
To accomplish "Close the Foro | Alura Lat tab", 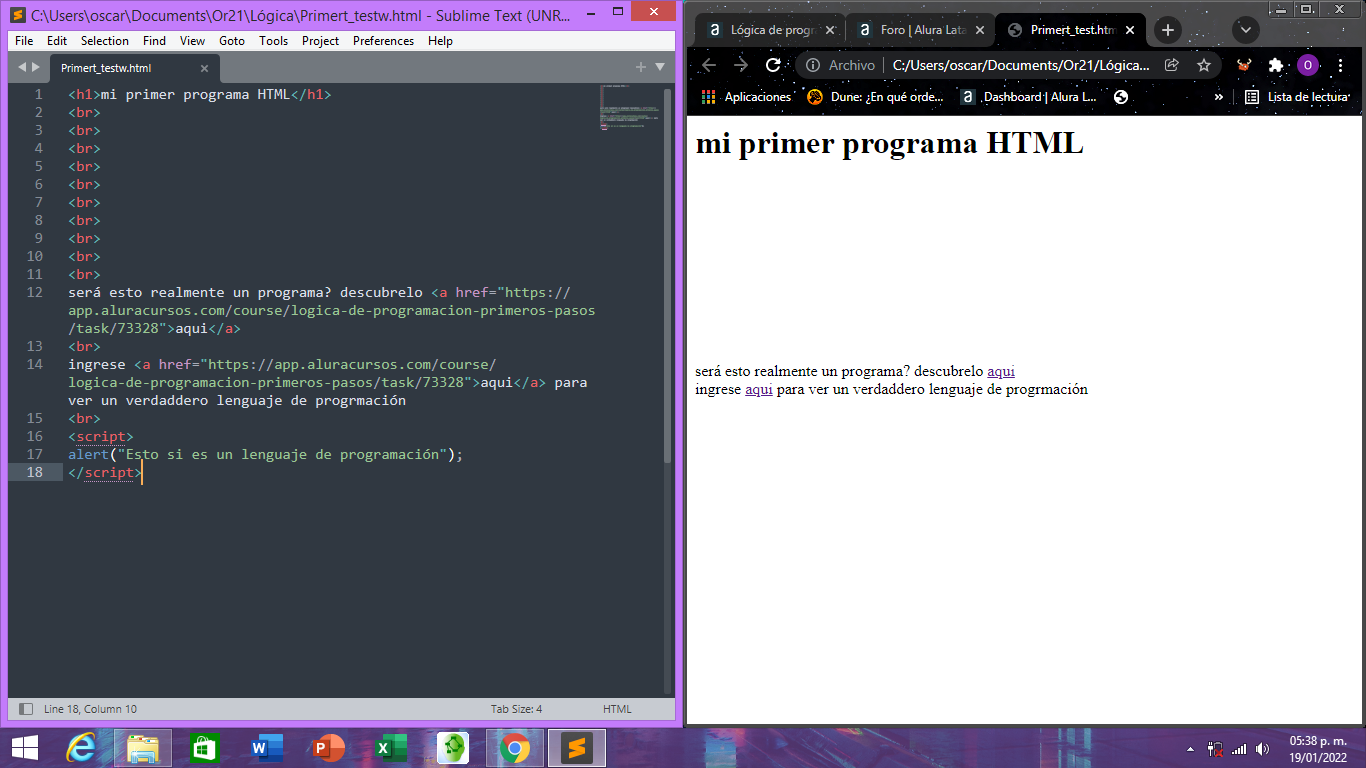I will (980, 30).
